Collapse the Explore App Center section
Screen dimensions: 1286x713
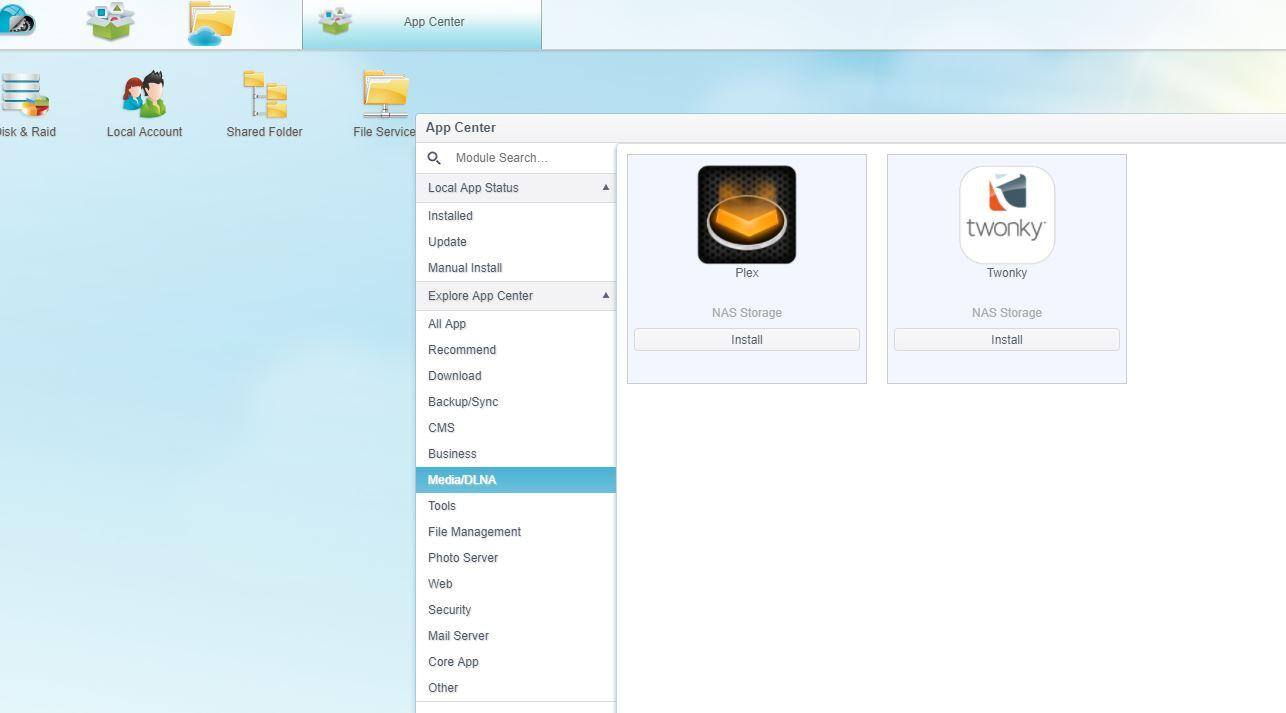pyautogui.click(x=605, y=296)
